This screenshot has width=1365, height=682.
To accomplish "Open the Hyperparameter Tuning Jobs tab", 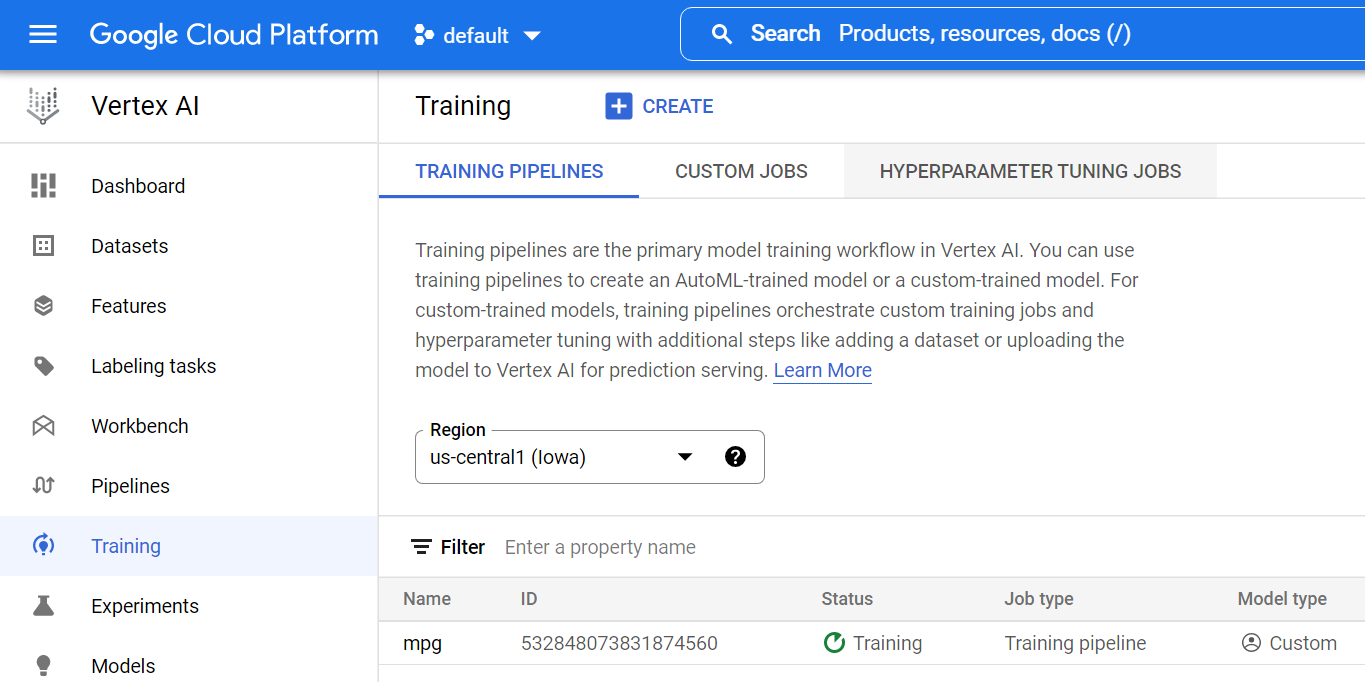I will (x=1030, y=171).
